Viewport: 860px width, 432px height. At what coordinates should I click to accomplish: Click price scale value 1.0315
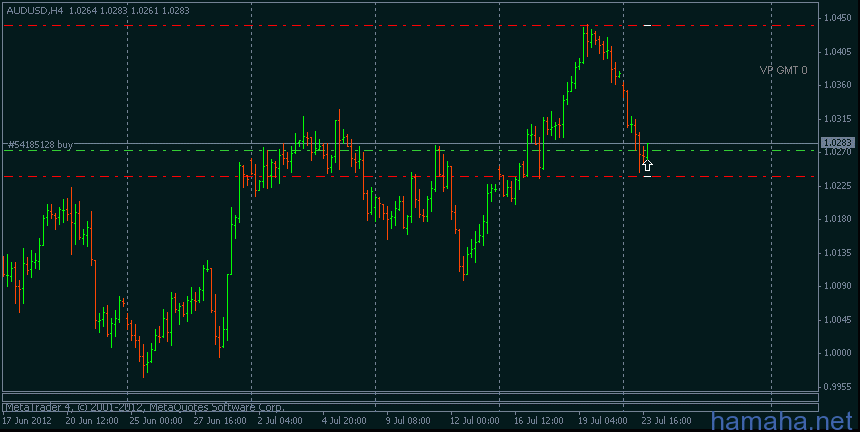tap(838, 119)
